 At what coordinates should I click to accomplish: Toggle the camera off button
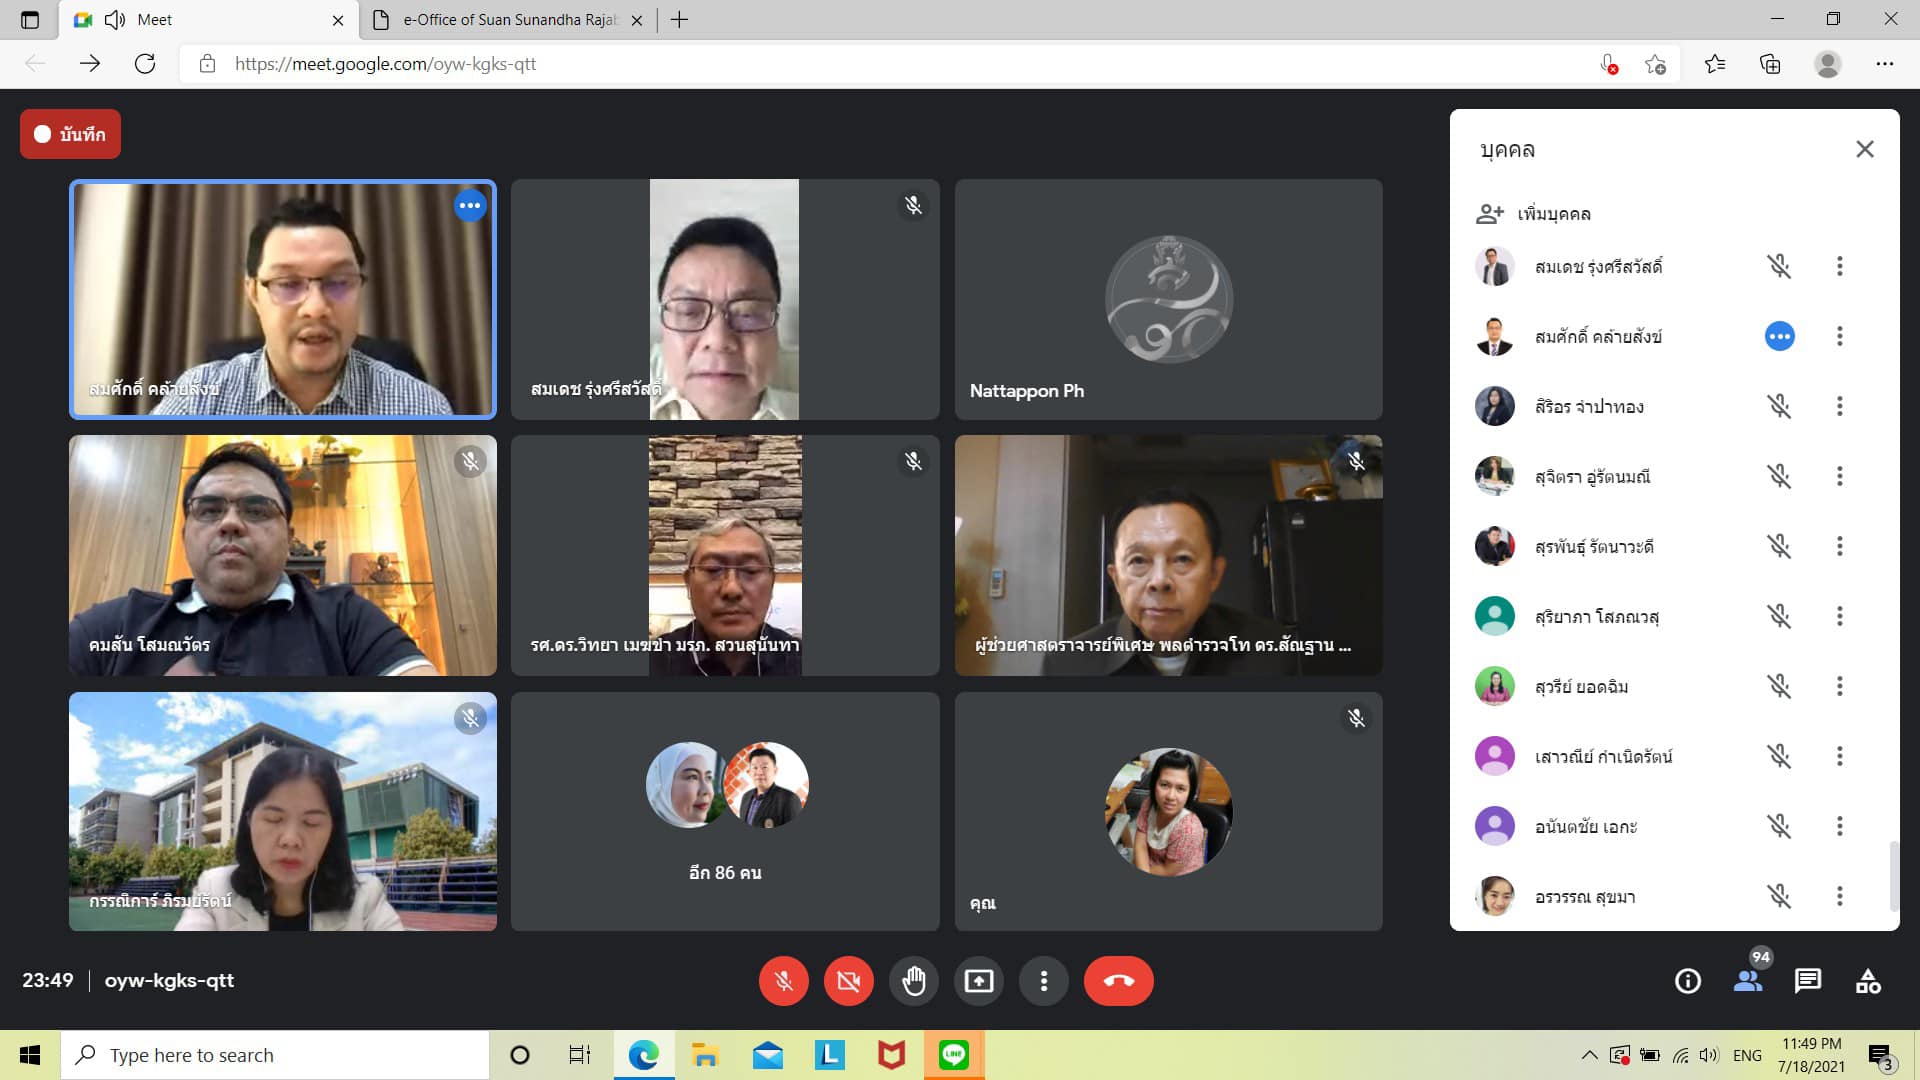pyautogui.click(x=848, y=981)
